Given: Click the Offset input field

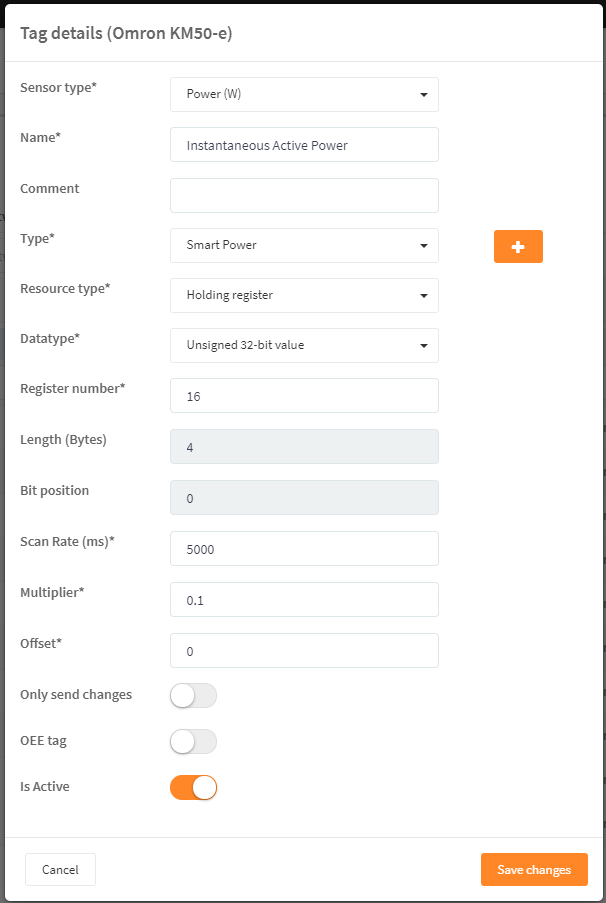Looking at the screenshot, I should pyautogui.click(x=304, y=651).
